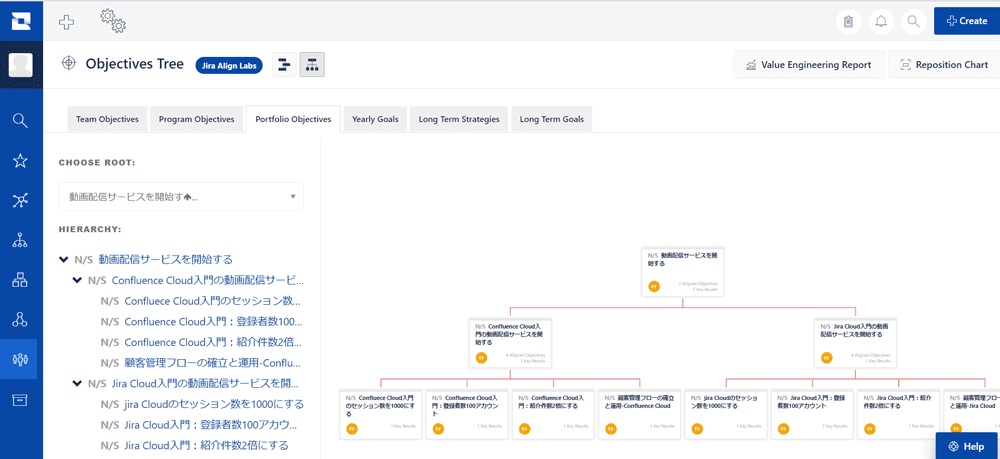Switch to the Yearly Goals tab

[375, 119]
